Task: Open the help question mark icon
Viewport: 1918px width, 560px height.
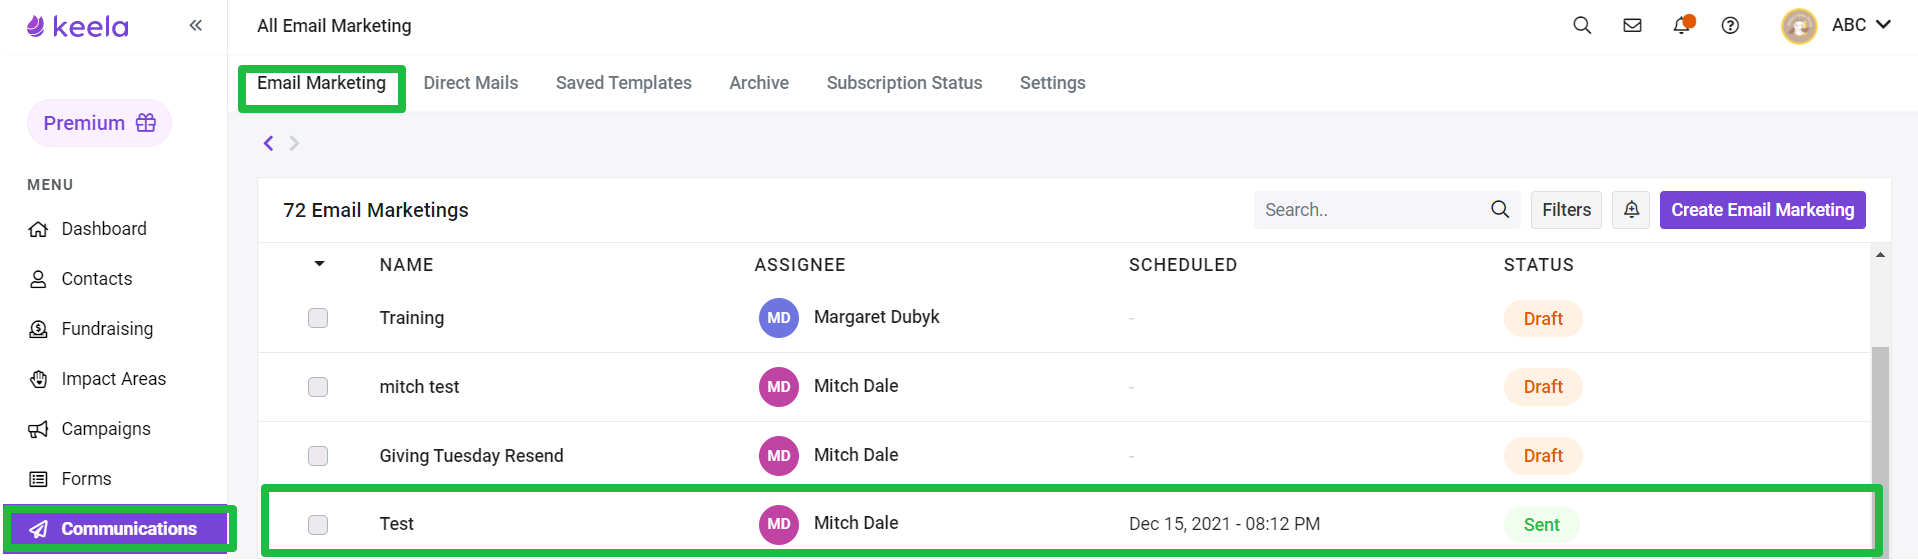Action: [1730, 25]
